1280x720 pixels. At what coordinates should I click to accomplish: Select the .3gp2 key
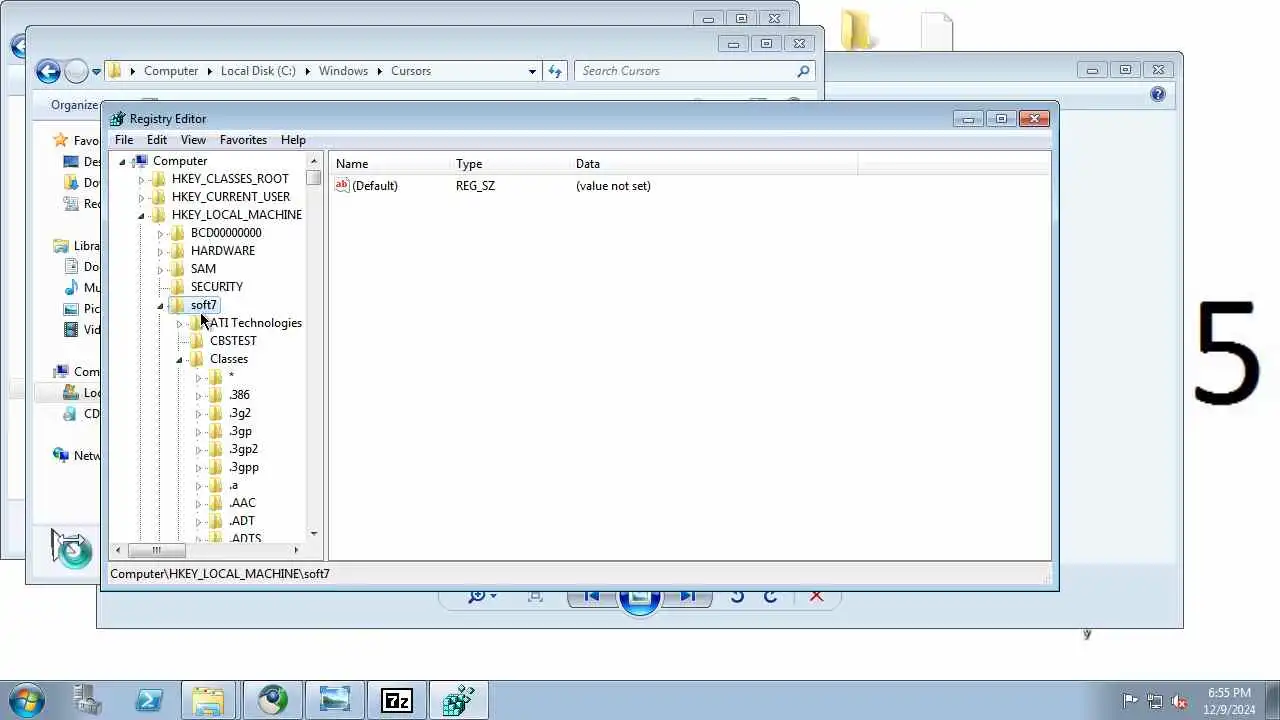pyautogui.click(x=243, y=449)
